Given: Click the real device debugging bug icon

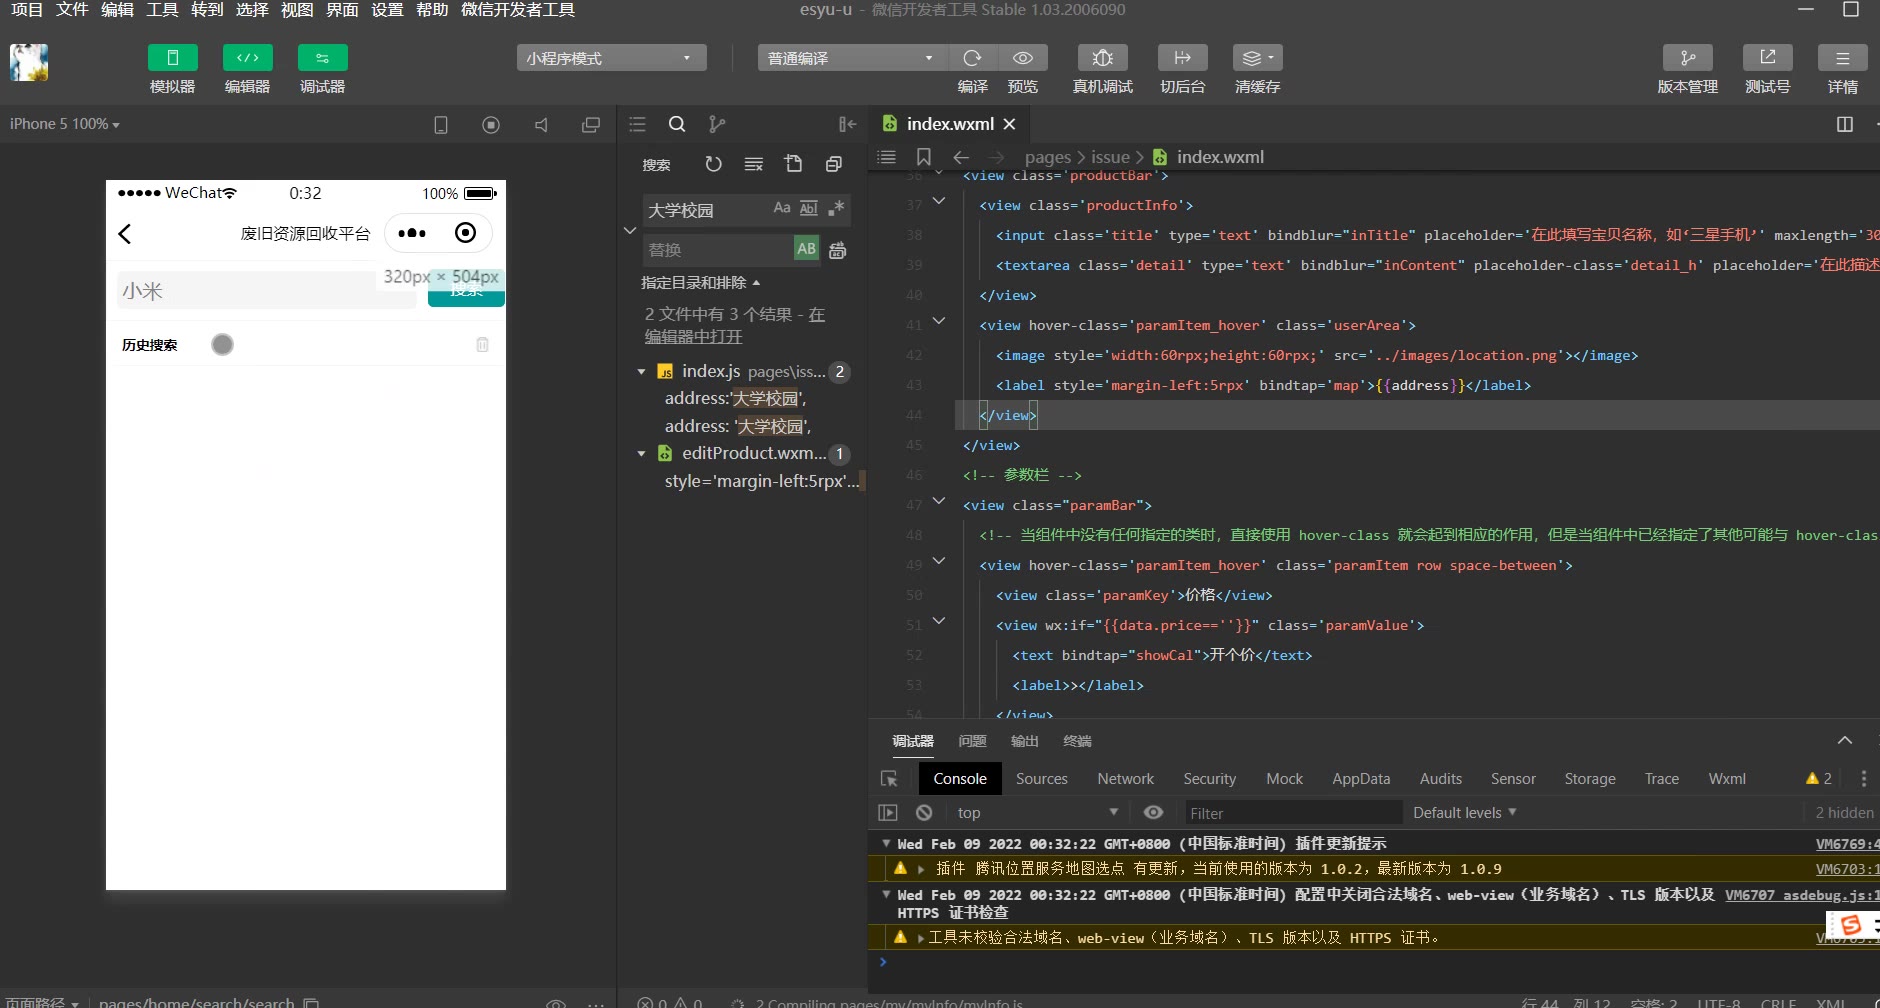Looking at the screenshot, I should [1102, 58].
